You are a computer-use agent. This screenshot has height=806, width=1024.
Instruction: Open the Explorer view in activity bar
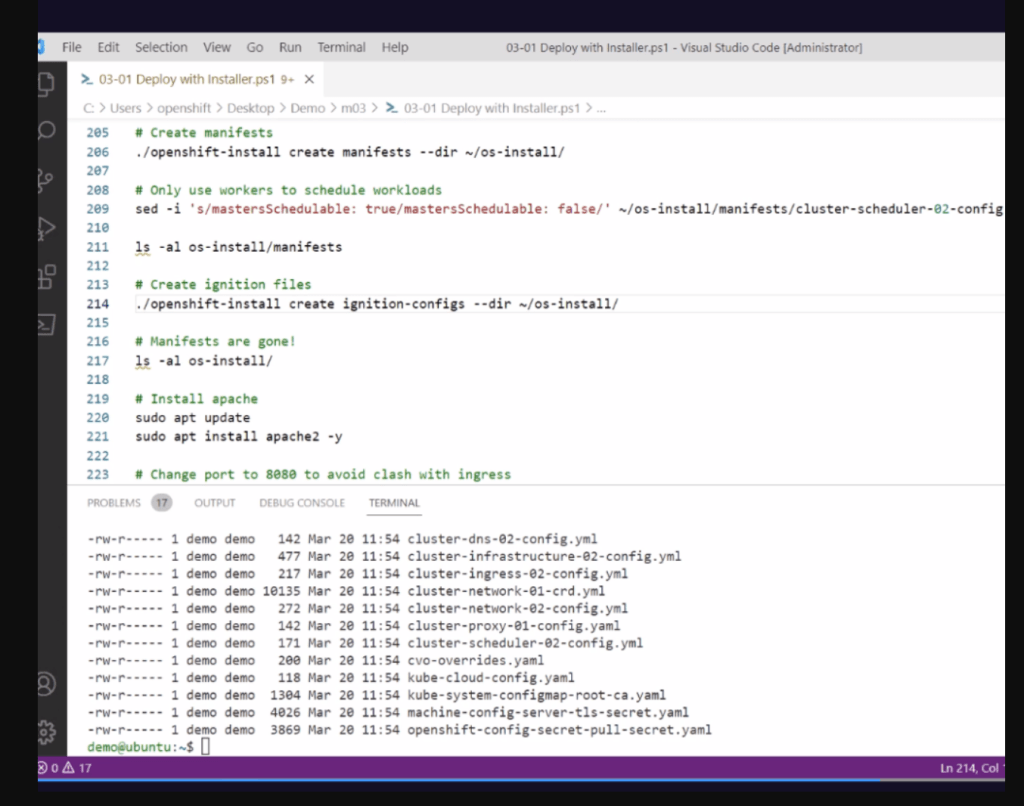tap(46, 84)
